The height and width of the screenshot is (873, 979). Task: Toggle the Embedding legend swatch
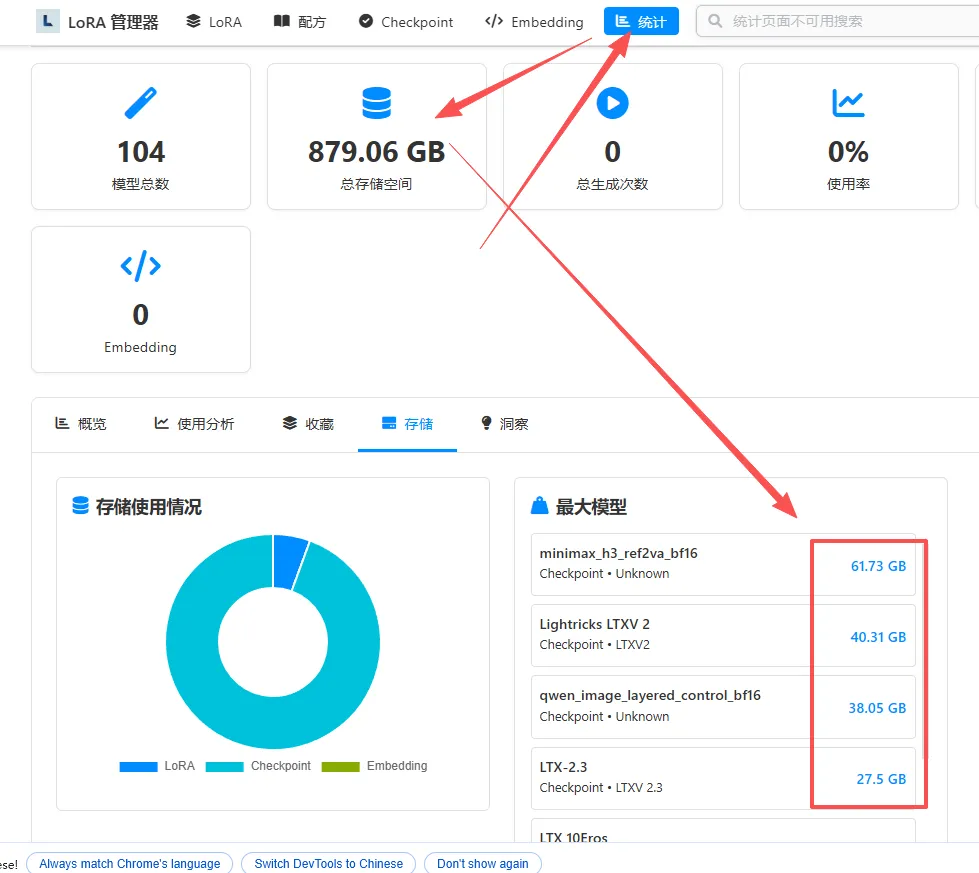pyautogui.click(x=340, y=767)
